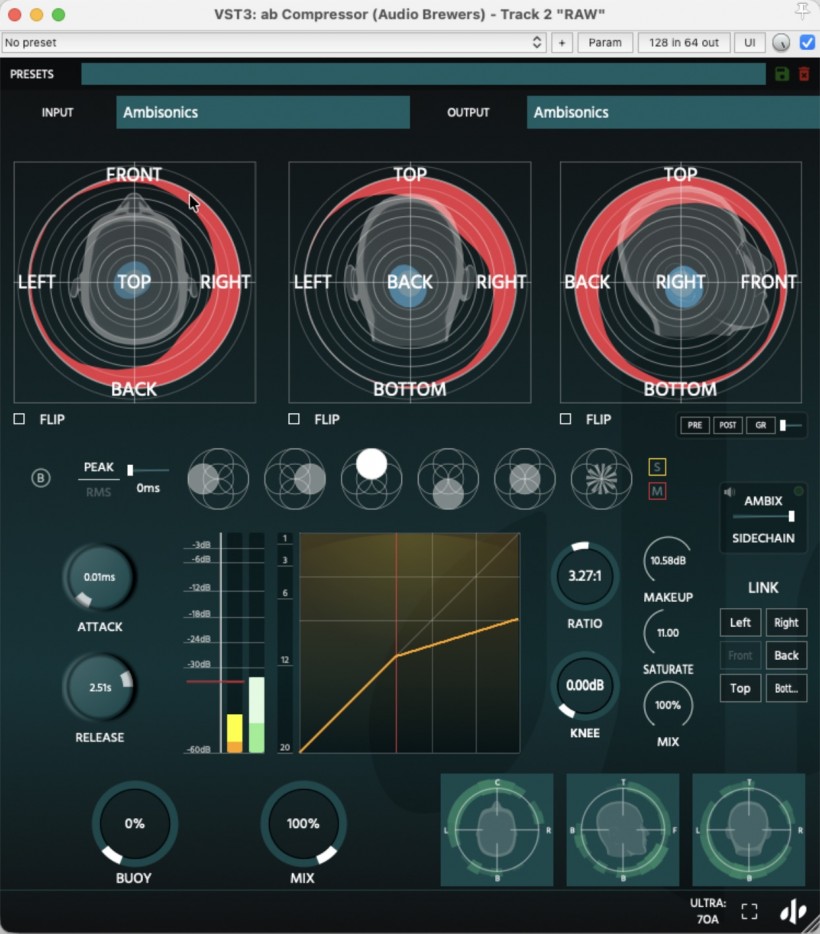Link the Right direction
Viewport: 820px width, 934px height.
pyautogui.click(x=786, y=622)
